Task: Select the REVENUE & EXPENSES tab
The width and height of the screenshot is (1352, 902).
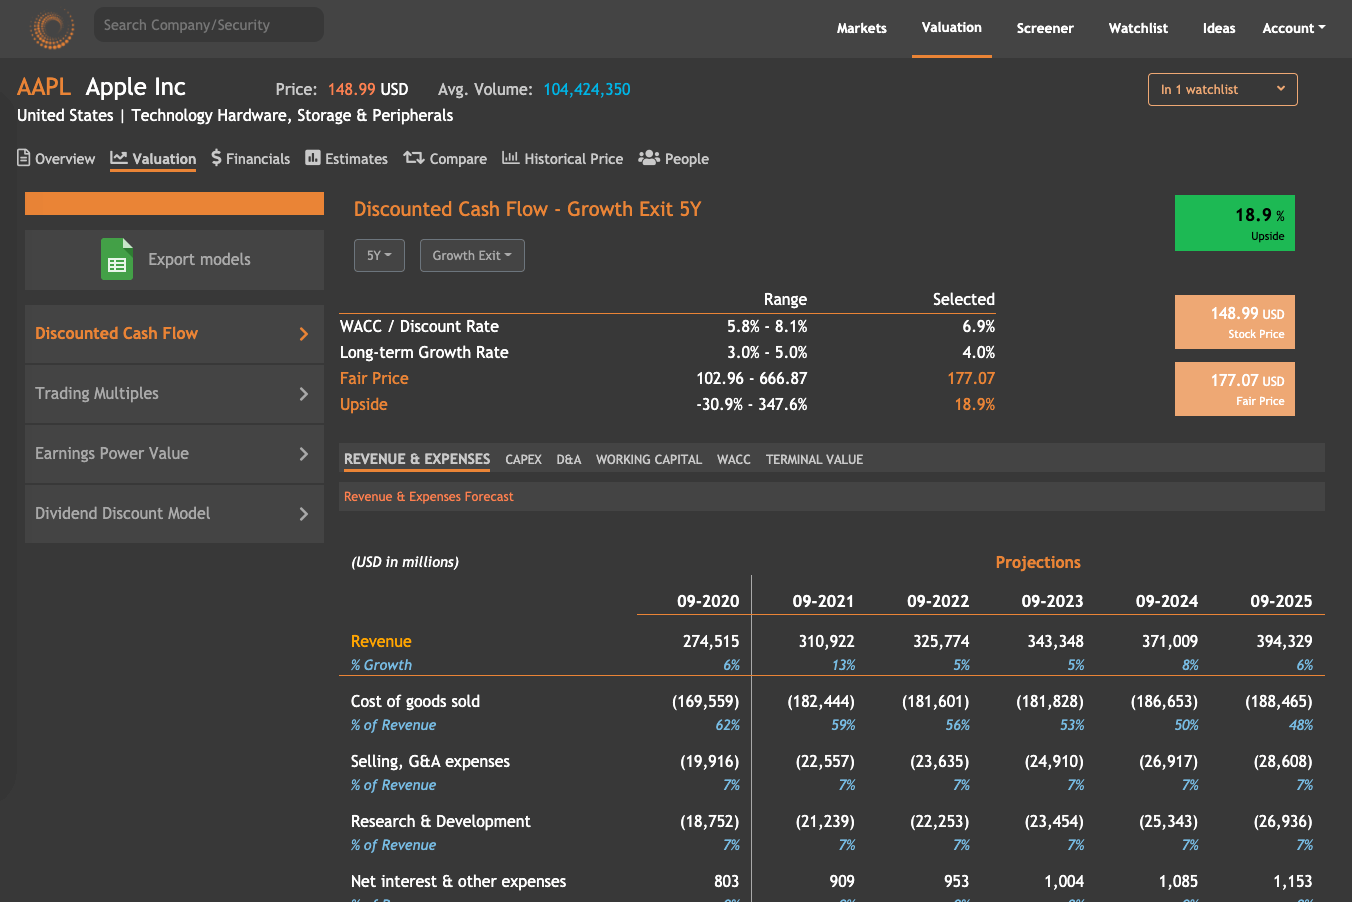Action: (417, 459)
